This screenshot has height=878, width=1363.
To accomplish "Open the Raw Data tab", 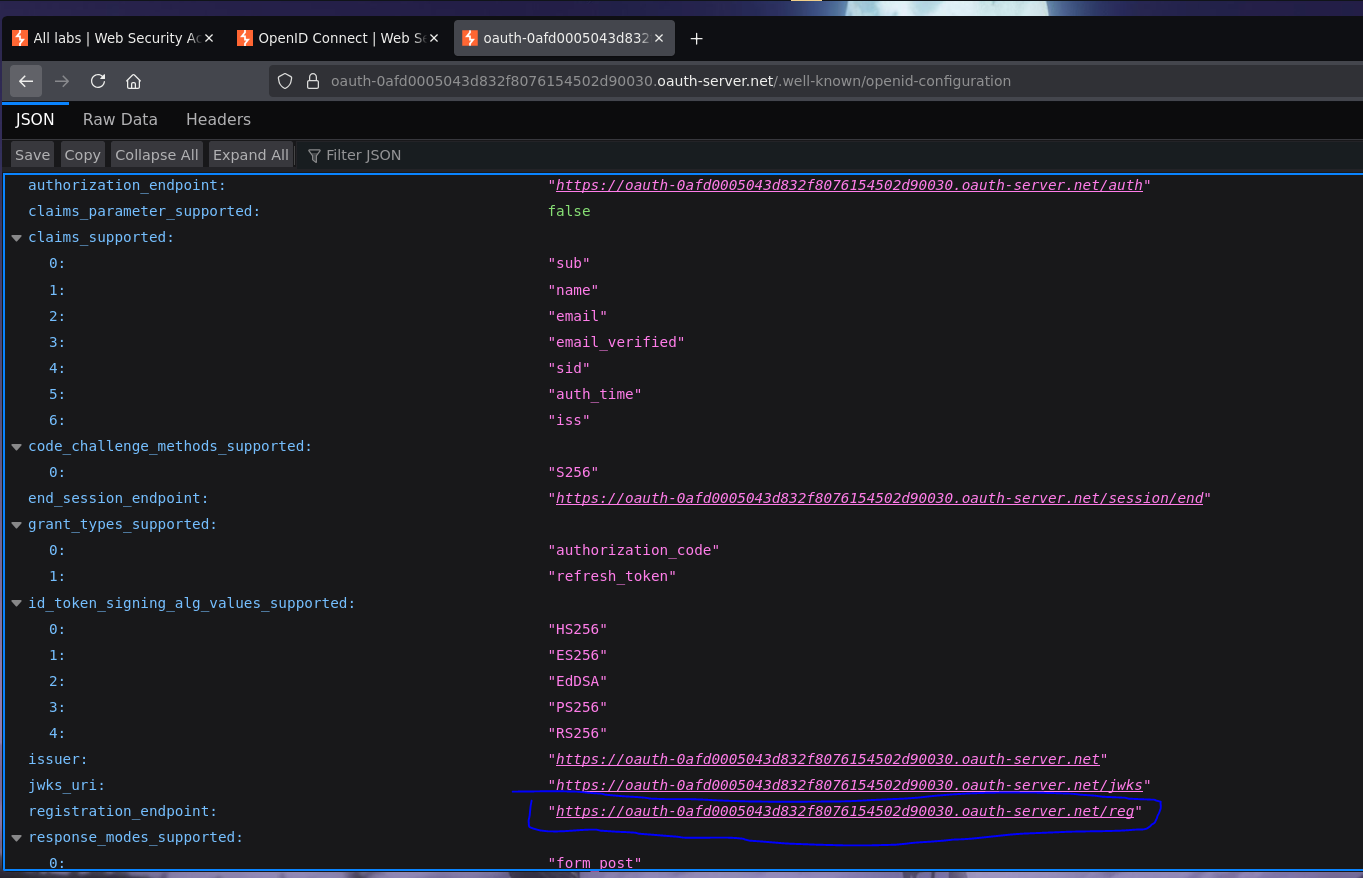I will click(120, 119).
